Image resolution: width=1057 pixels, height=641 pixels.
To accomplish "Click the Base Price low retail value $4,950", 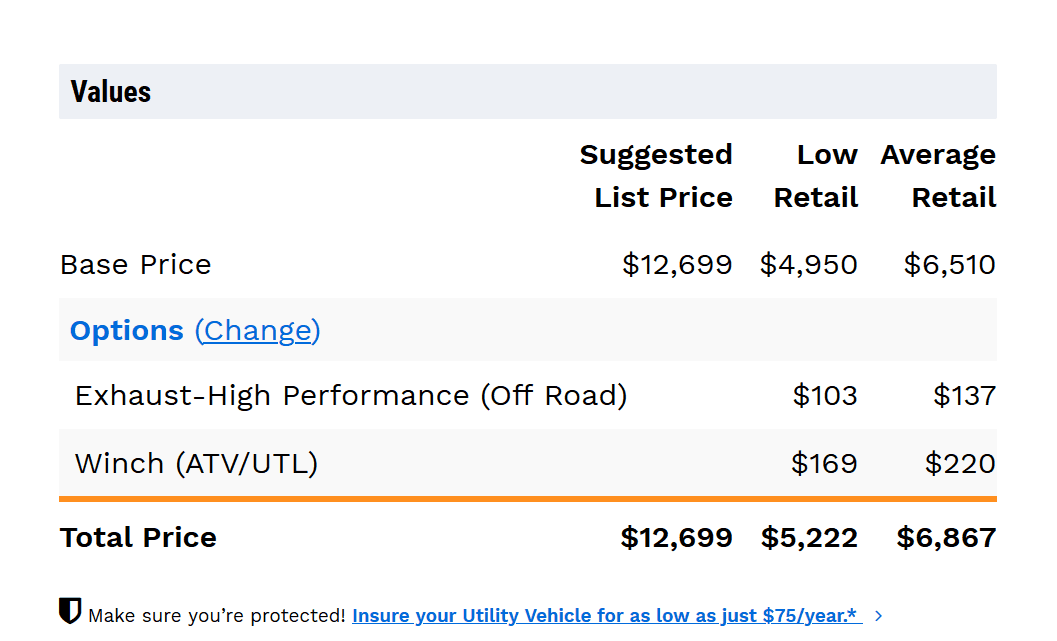I will [x=808, y=265].
